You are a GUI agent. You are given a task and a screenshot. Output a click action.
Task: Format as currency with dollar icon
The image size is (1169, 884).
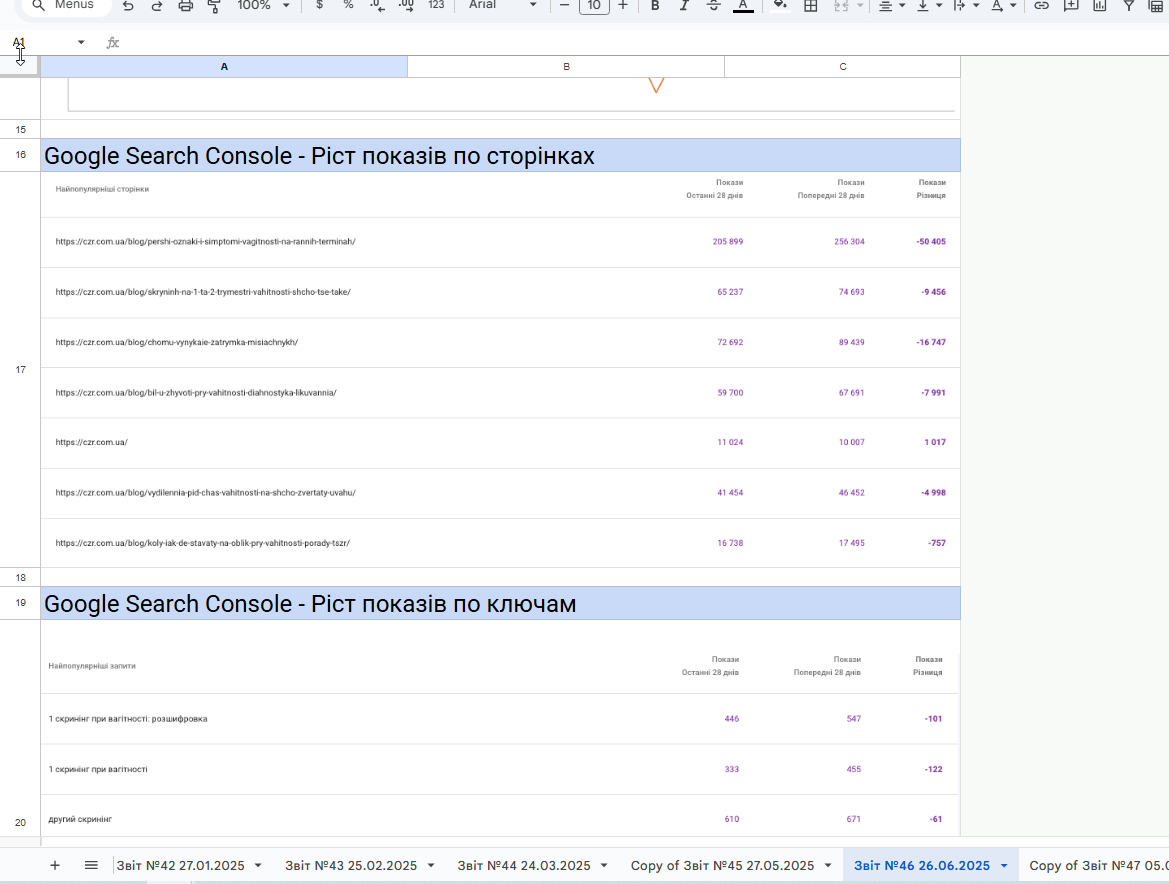pos(320,5)
